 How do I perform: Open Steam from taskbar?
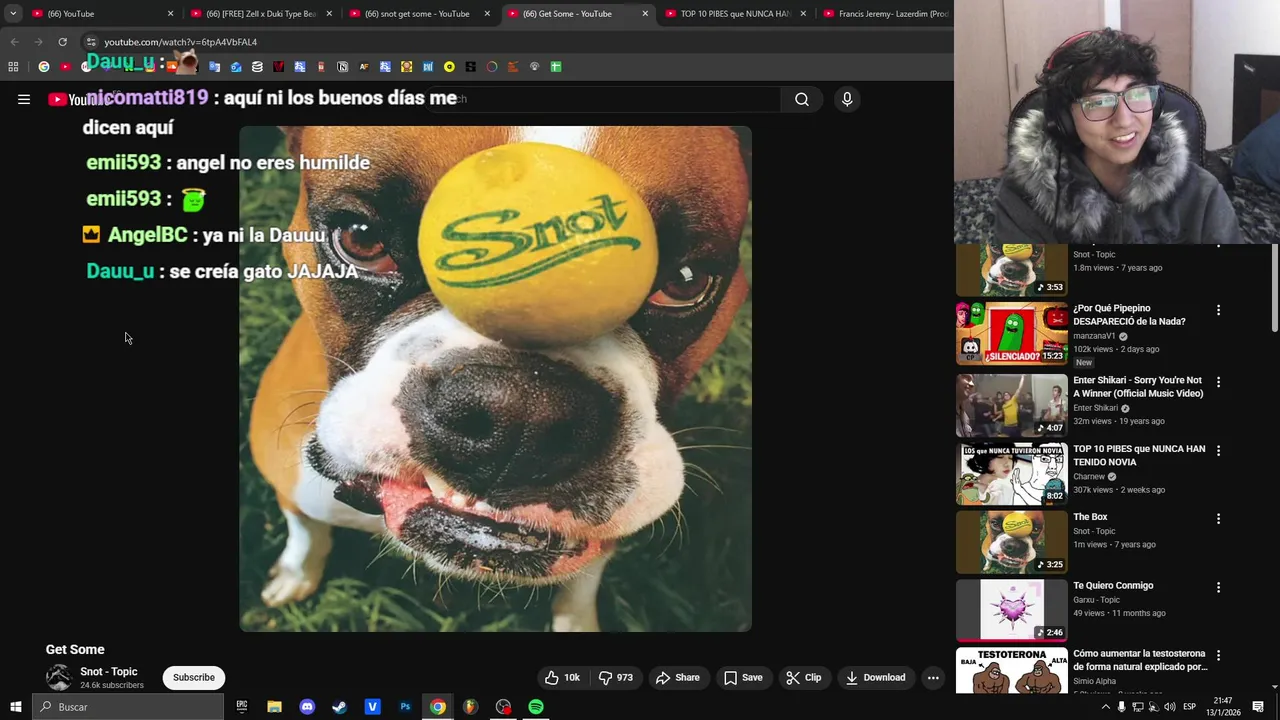tap(339, 707)
